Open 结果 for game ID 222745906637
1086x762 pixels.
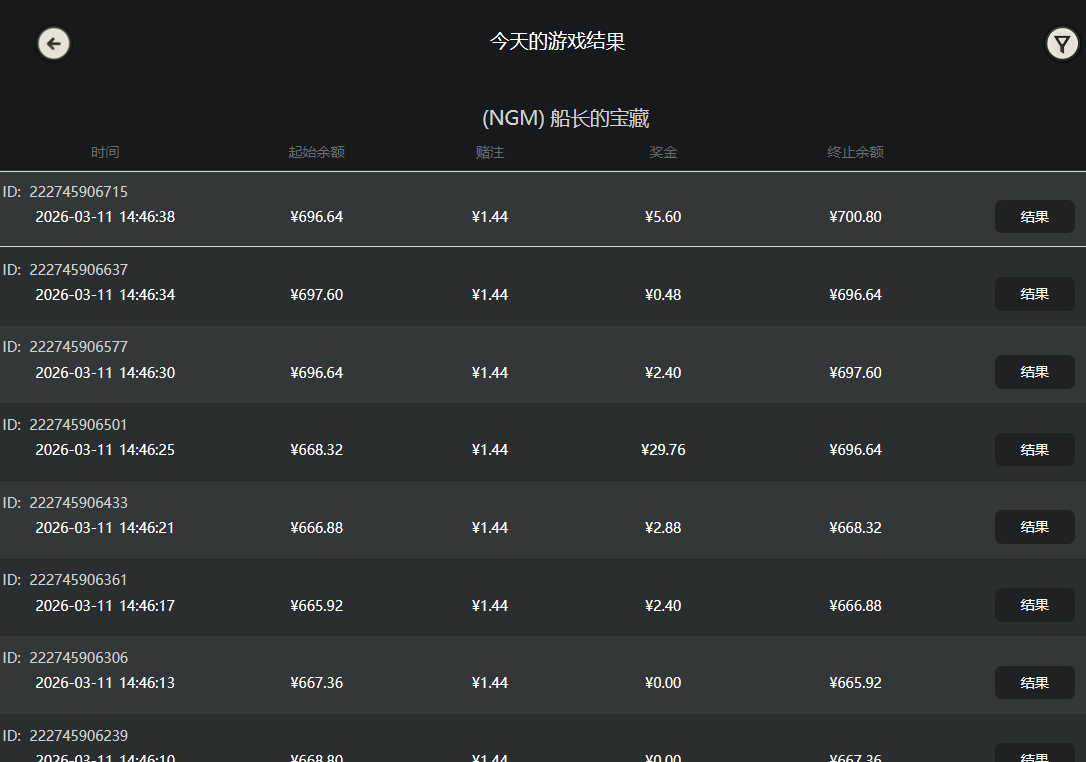pyautogui.click(x=1034, y=294)
